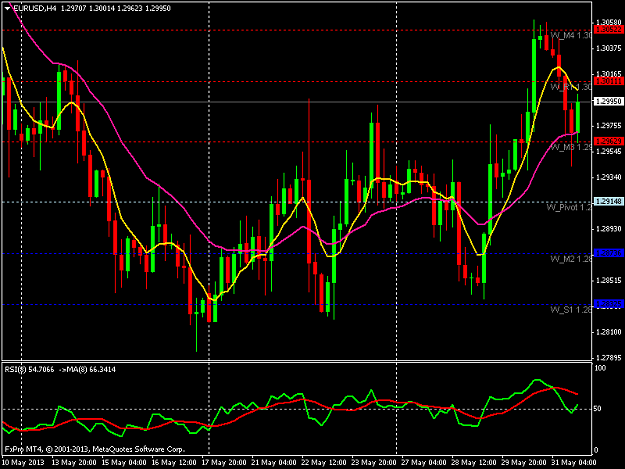Click the 1.28930 price scale value
Viewport: 625px width, 469px height.
point(609,229)
